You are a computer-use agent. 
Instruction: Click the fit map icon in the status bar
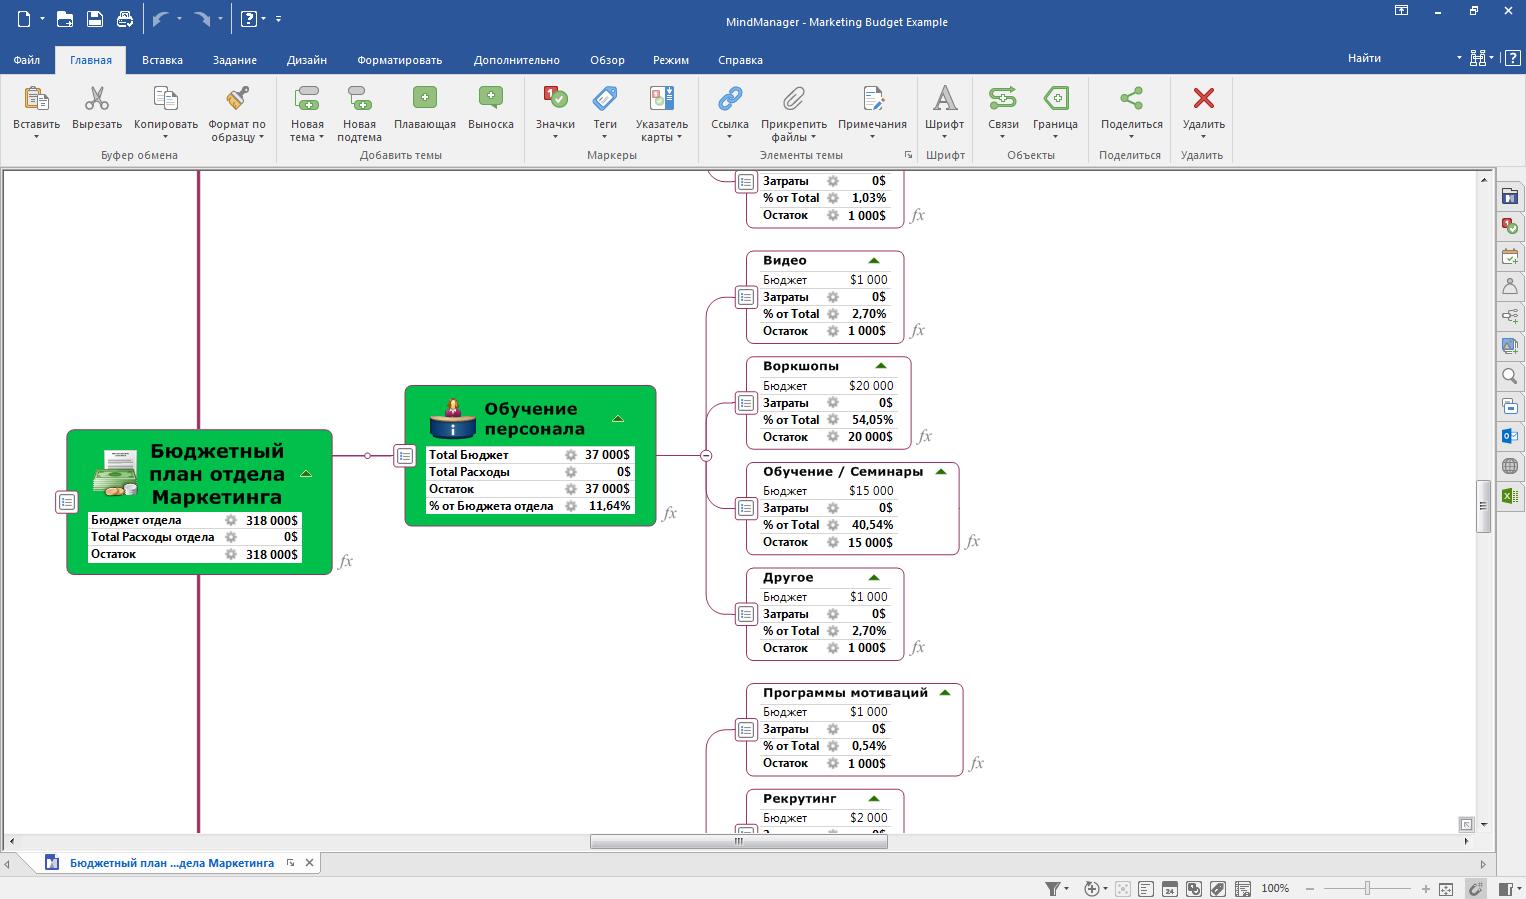[x=1445, y=889]
